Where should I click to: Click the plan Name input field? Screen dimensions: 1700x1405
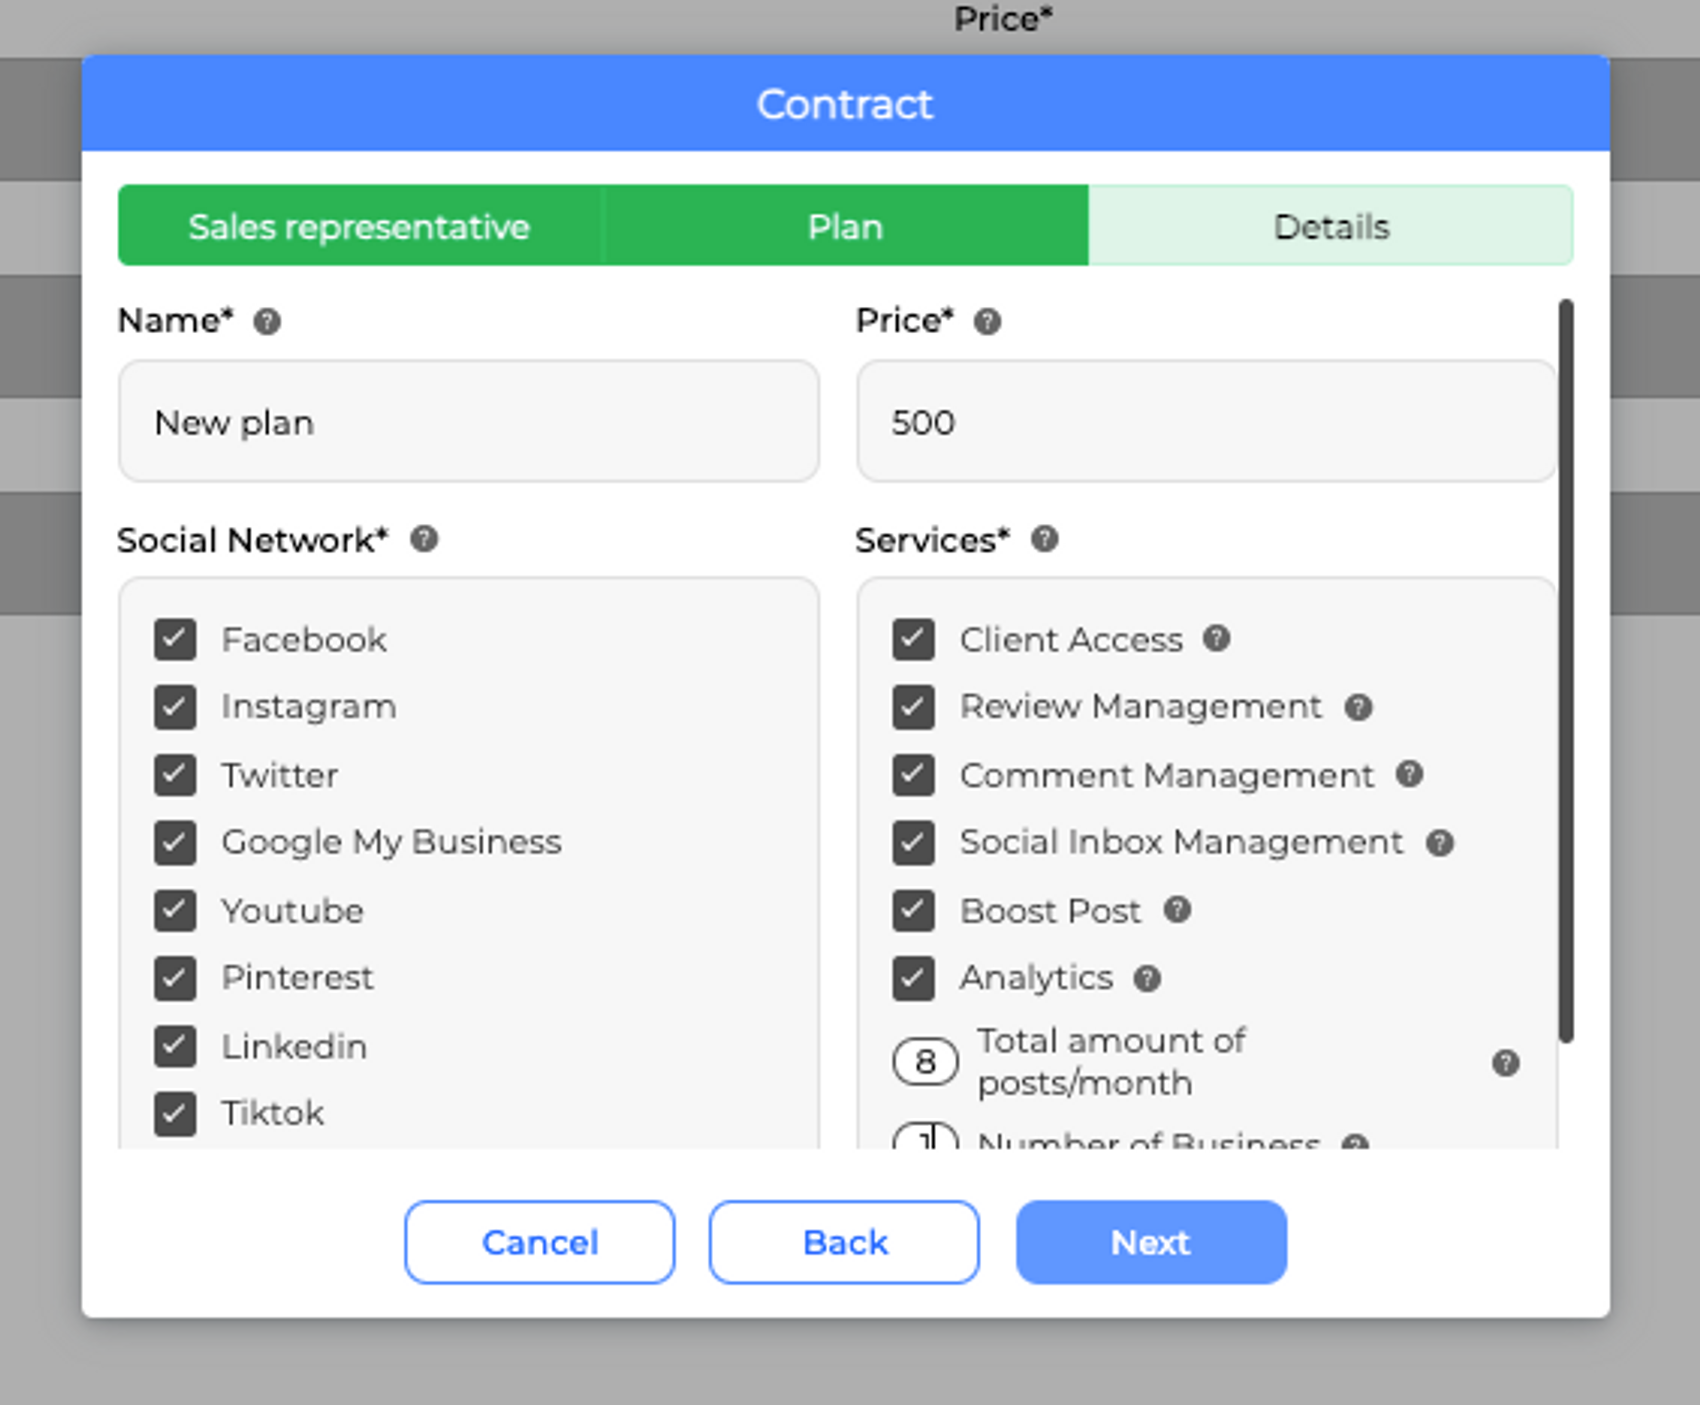point(468,422)
